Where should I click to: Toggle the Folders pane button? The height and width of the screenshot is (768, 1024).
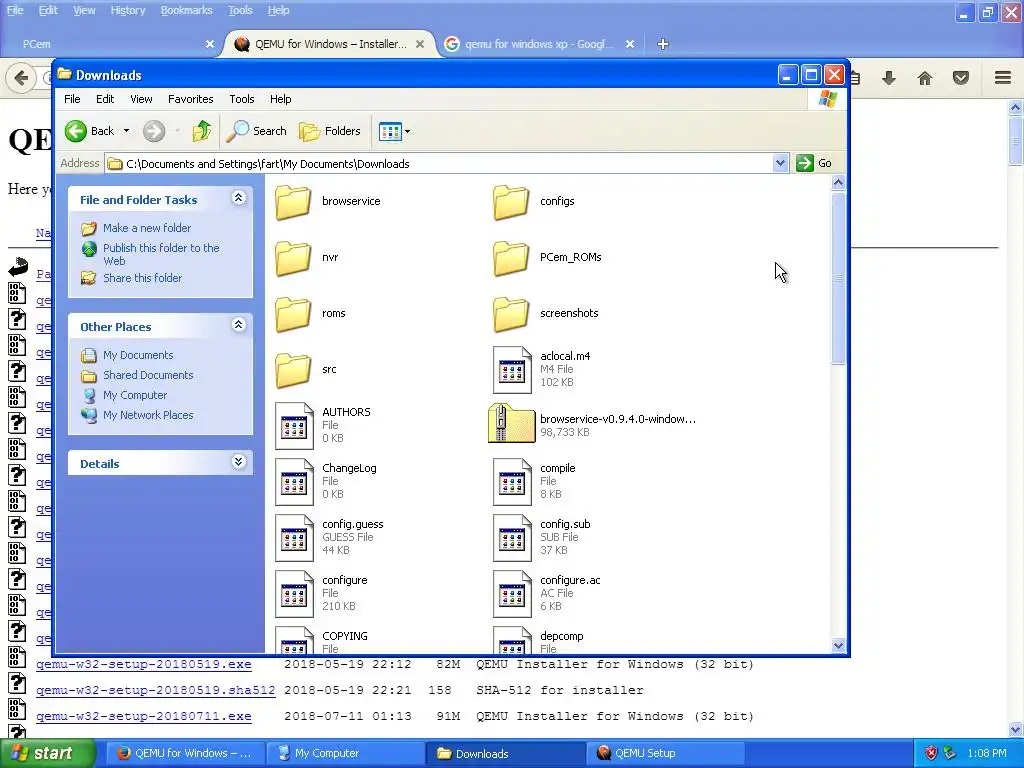tap(330, 131)
